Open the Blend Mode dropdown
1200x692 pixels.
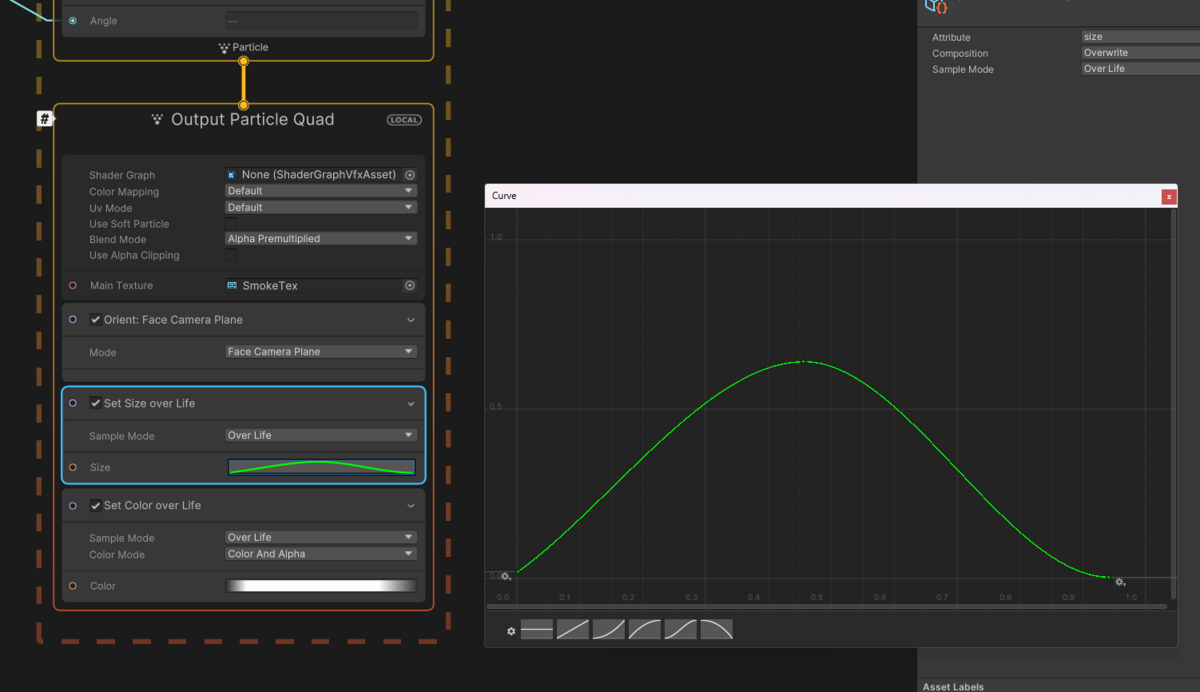coord(321,239)
